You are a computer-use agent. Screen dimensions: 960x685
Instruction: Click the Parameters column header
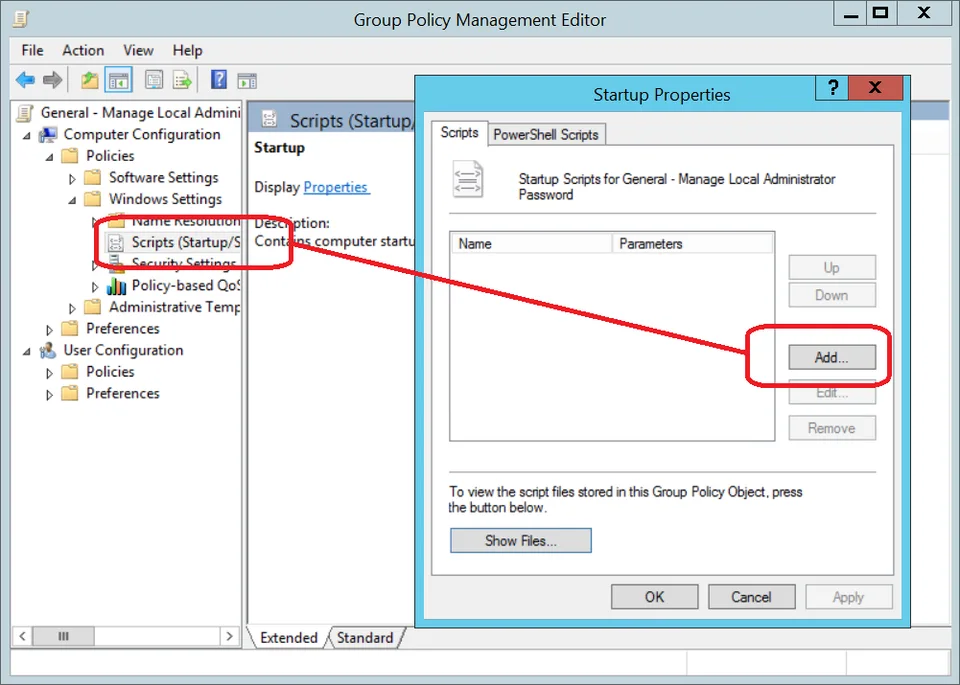click(x=692, y=244)
